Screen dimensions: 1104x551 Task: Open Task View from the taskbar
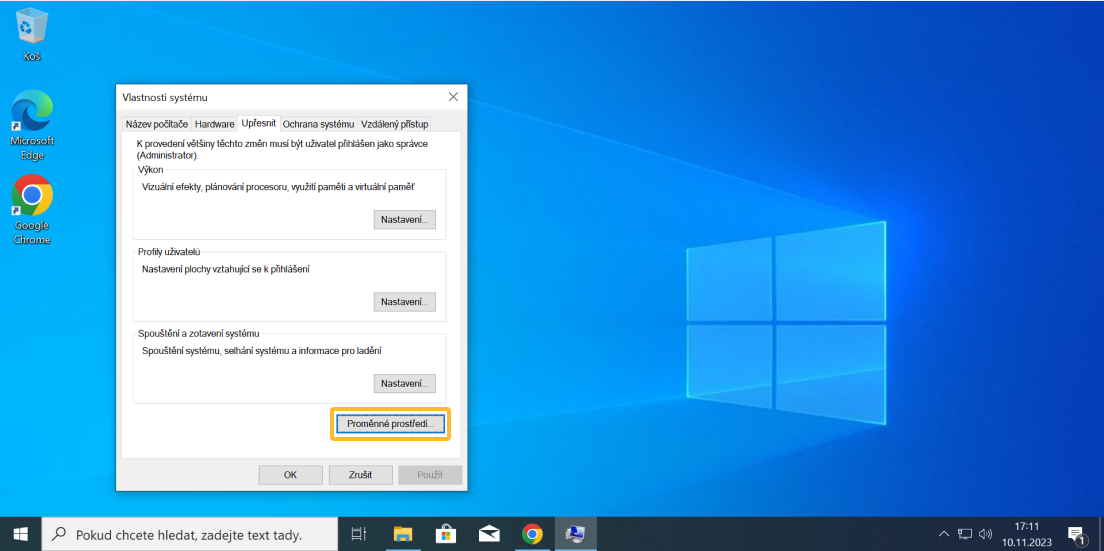click(x=359, y=534)
